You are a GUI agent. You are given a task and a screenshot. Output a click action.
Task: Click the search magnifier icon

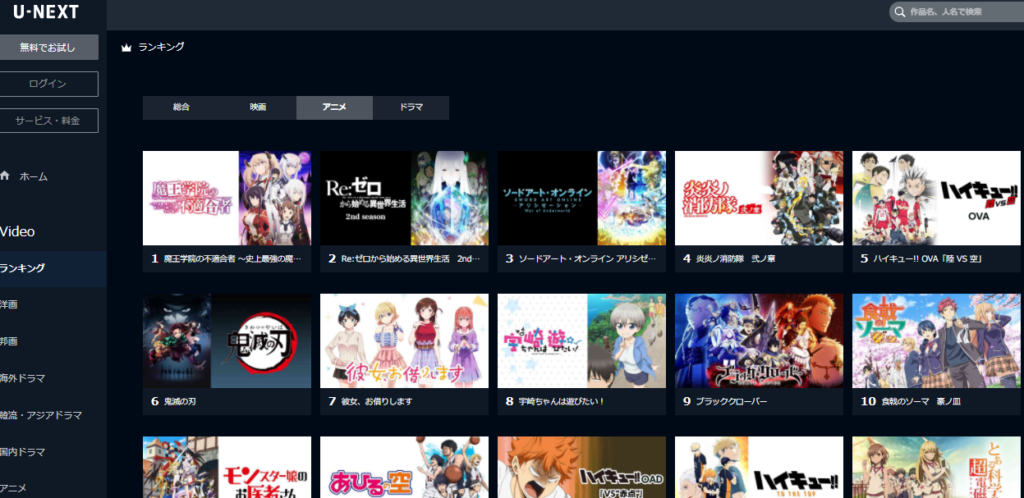coord(900,12)
